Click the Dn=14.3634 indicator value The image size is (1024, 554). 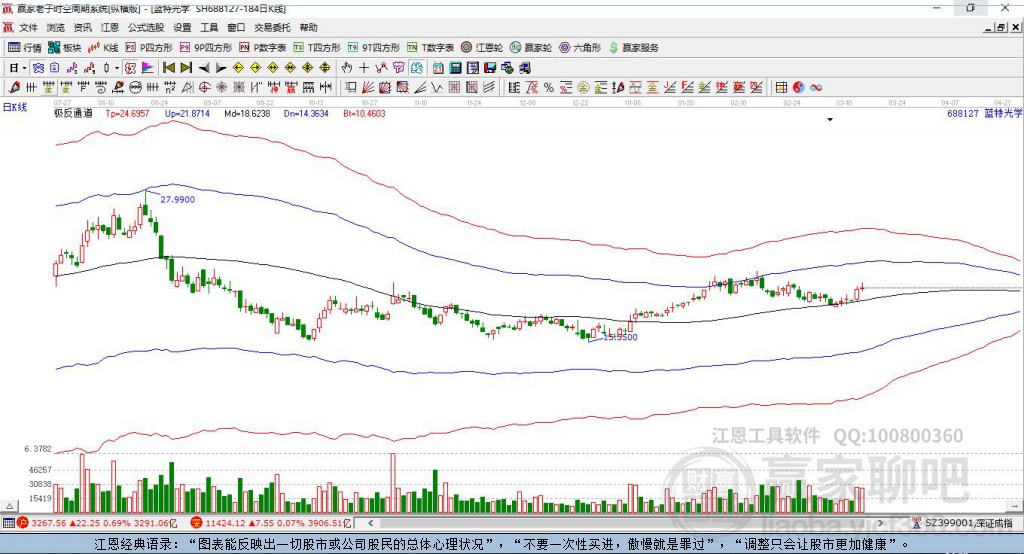(306, 113)
